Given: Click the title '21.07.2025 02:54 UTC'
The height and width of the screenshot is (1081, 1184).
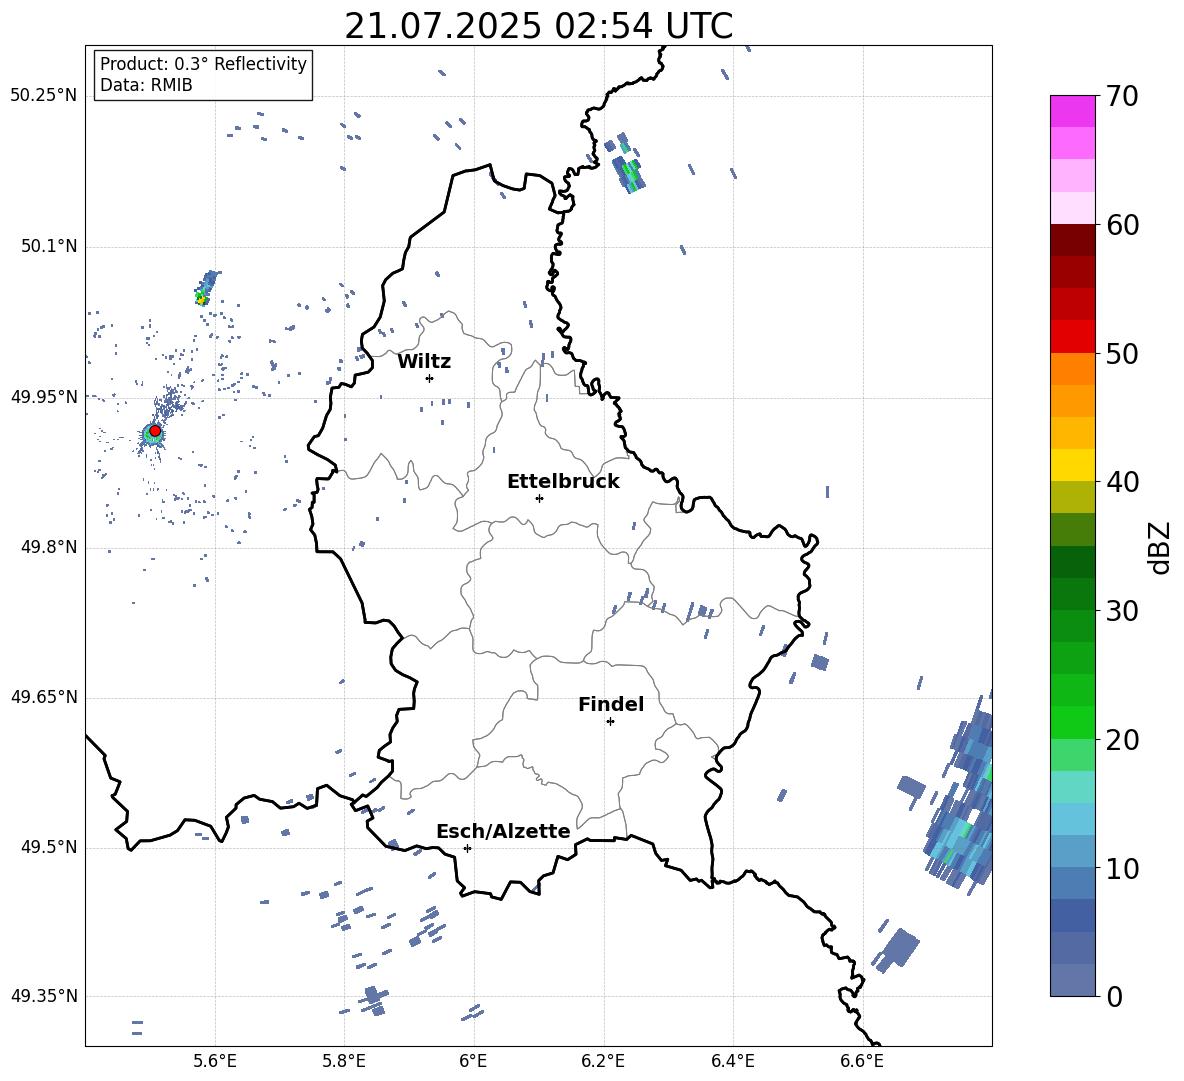Looking at the screenshot, I should pos(538,26).
